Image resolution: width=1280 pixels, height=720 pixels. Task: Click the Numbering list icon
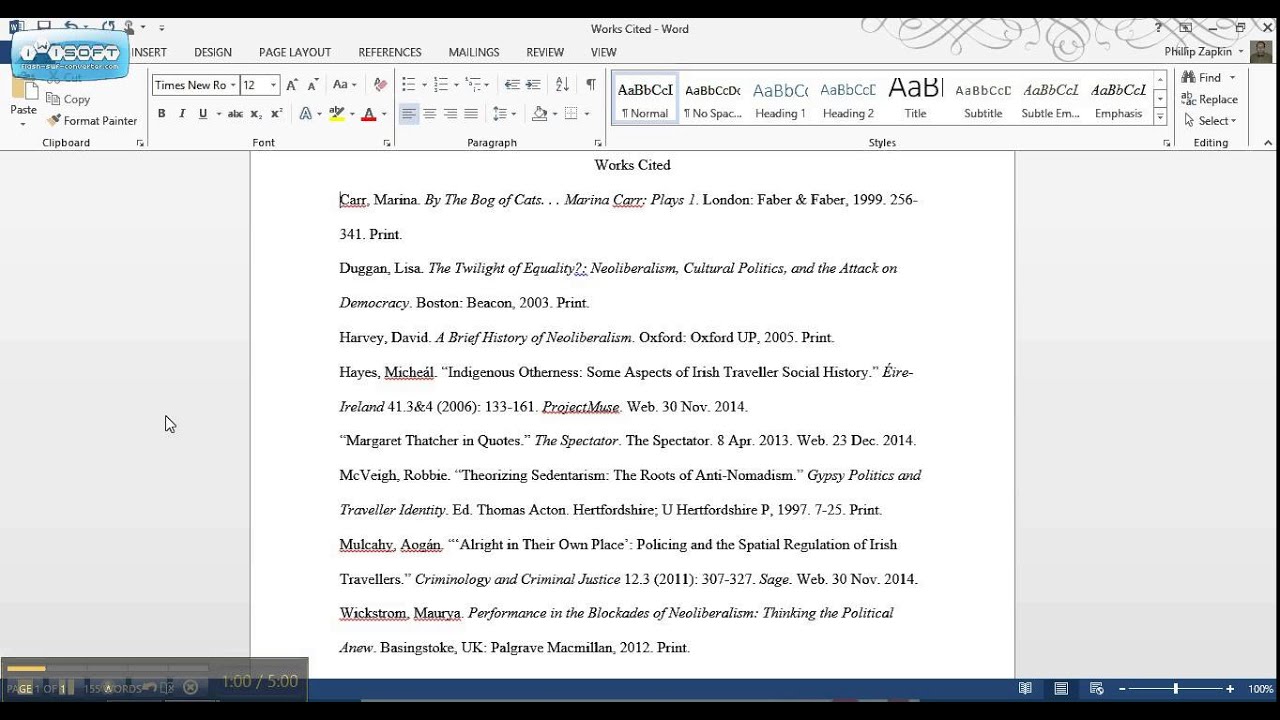[x=441, y=85]
